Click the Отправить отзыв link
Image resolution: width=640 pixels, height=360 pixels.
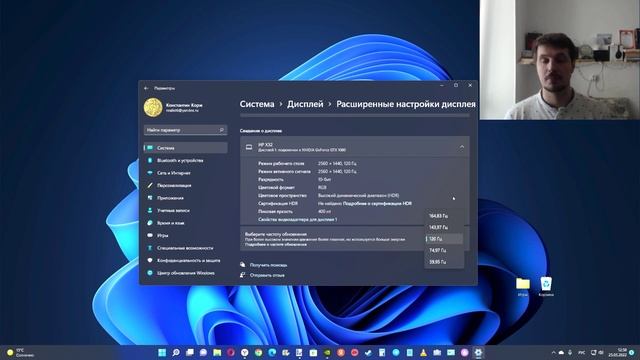pyautogui.click(x=267, y=275)
